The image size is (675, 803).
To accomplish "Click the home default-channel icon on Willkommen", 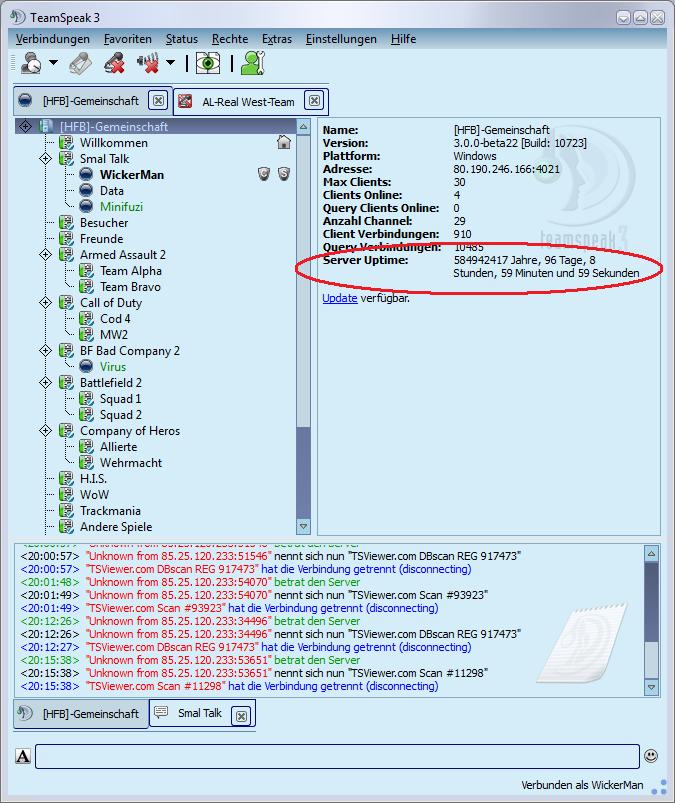I will (284, 142).
